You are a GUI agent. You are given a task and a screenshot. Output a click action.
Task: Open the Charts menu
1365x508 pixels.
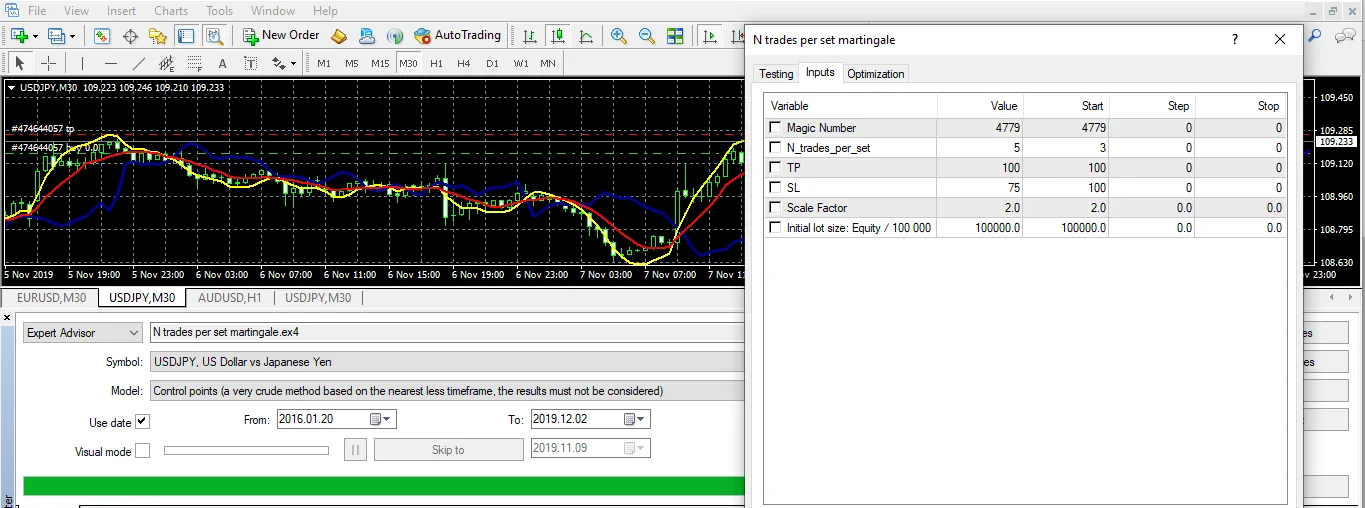tap(173, 11)
